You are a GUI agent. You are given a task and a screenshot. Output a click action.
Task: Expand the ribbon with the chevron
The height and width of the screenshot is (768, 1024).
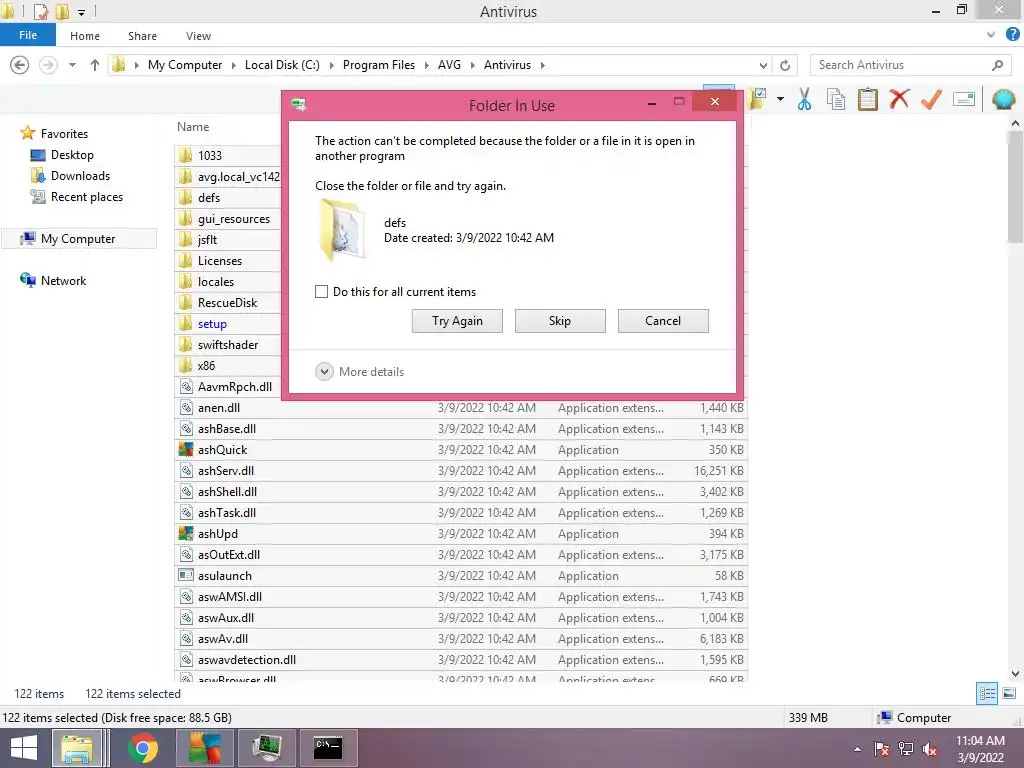click(x=991, y=35)
